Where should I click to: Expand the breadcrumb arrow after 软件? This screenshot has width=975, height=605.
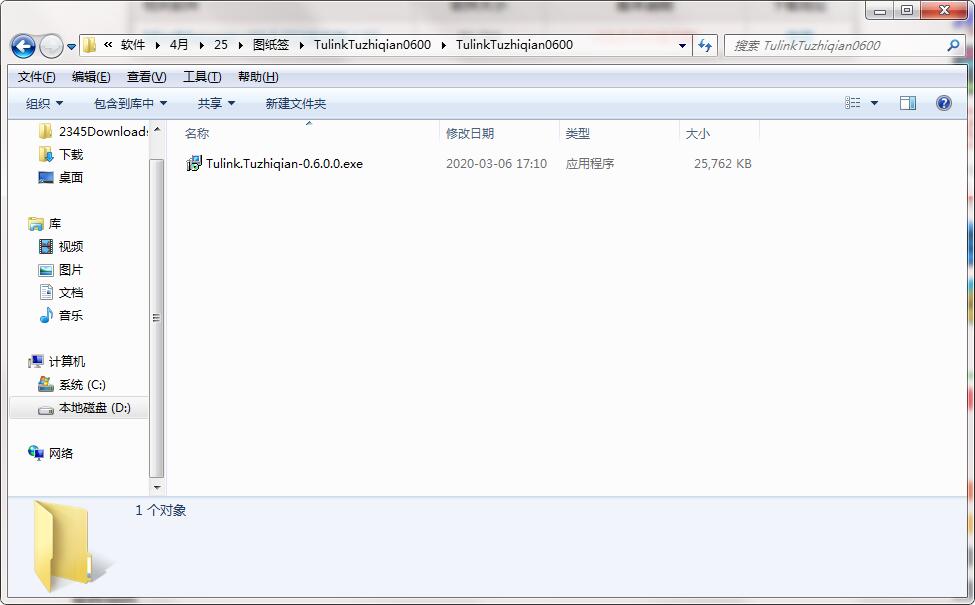coord(157,45)
